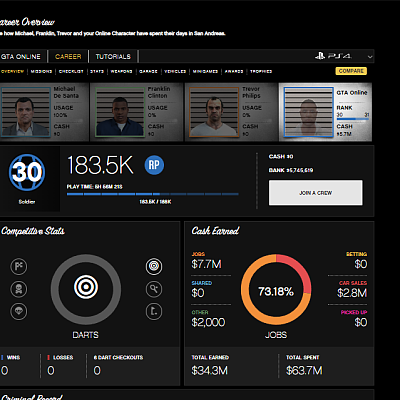Select the golf flag stats icon

[154, 311]
